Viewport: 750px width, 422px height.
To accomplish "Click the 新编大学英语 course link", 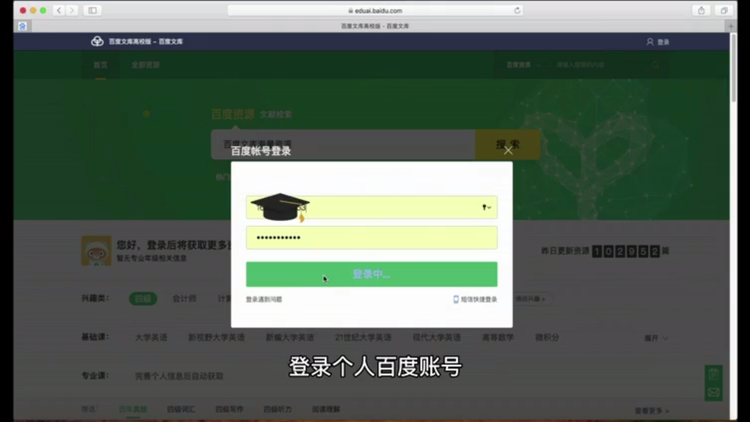I will pyautogui.click(x=289, y=337).
